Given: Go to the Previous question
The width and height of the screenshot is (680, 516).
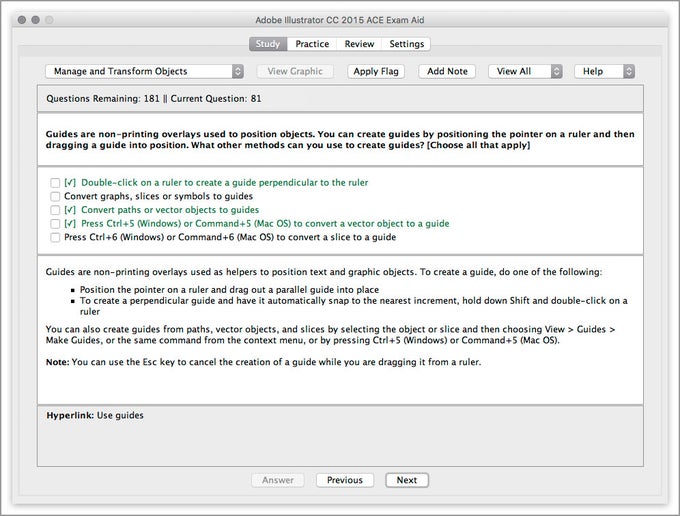Looking at the screenshot, I should [x=345, y=480].
